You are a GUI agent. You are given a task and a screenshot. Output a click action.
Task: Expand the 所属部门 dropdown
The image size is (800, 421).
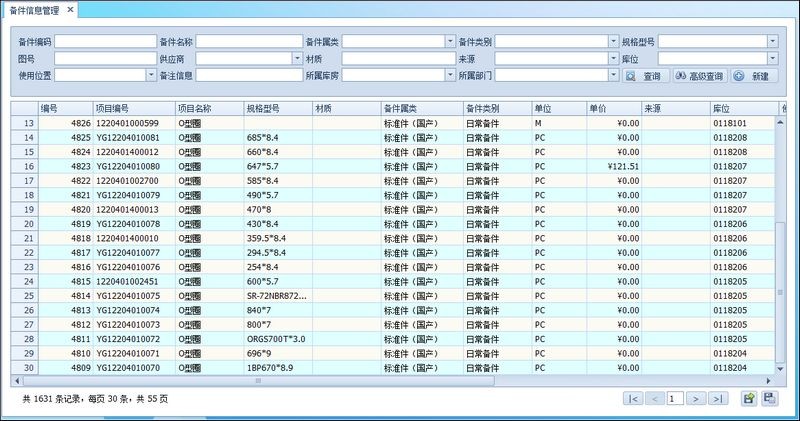(x=613, y=76)
